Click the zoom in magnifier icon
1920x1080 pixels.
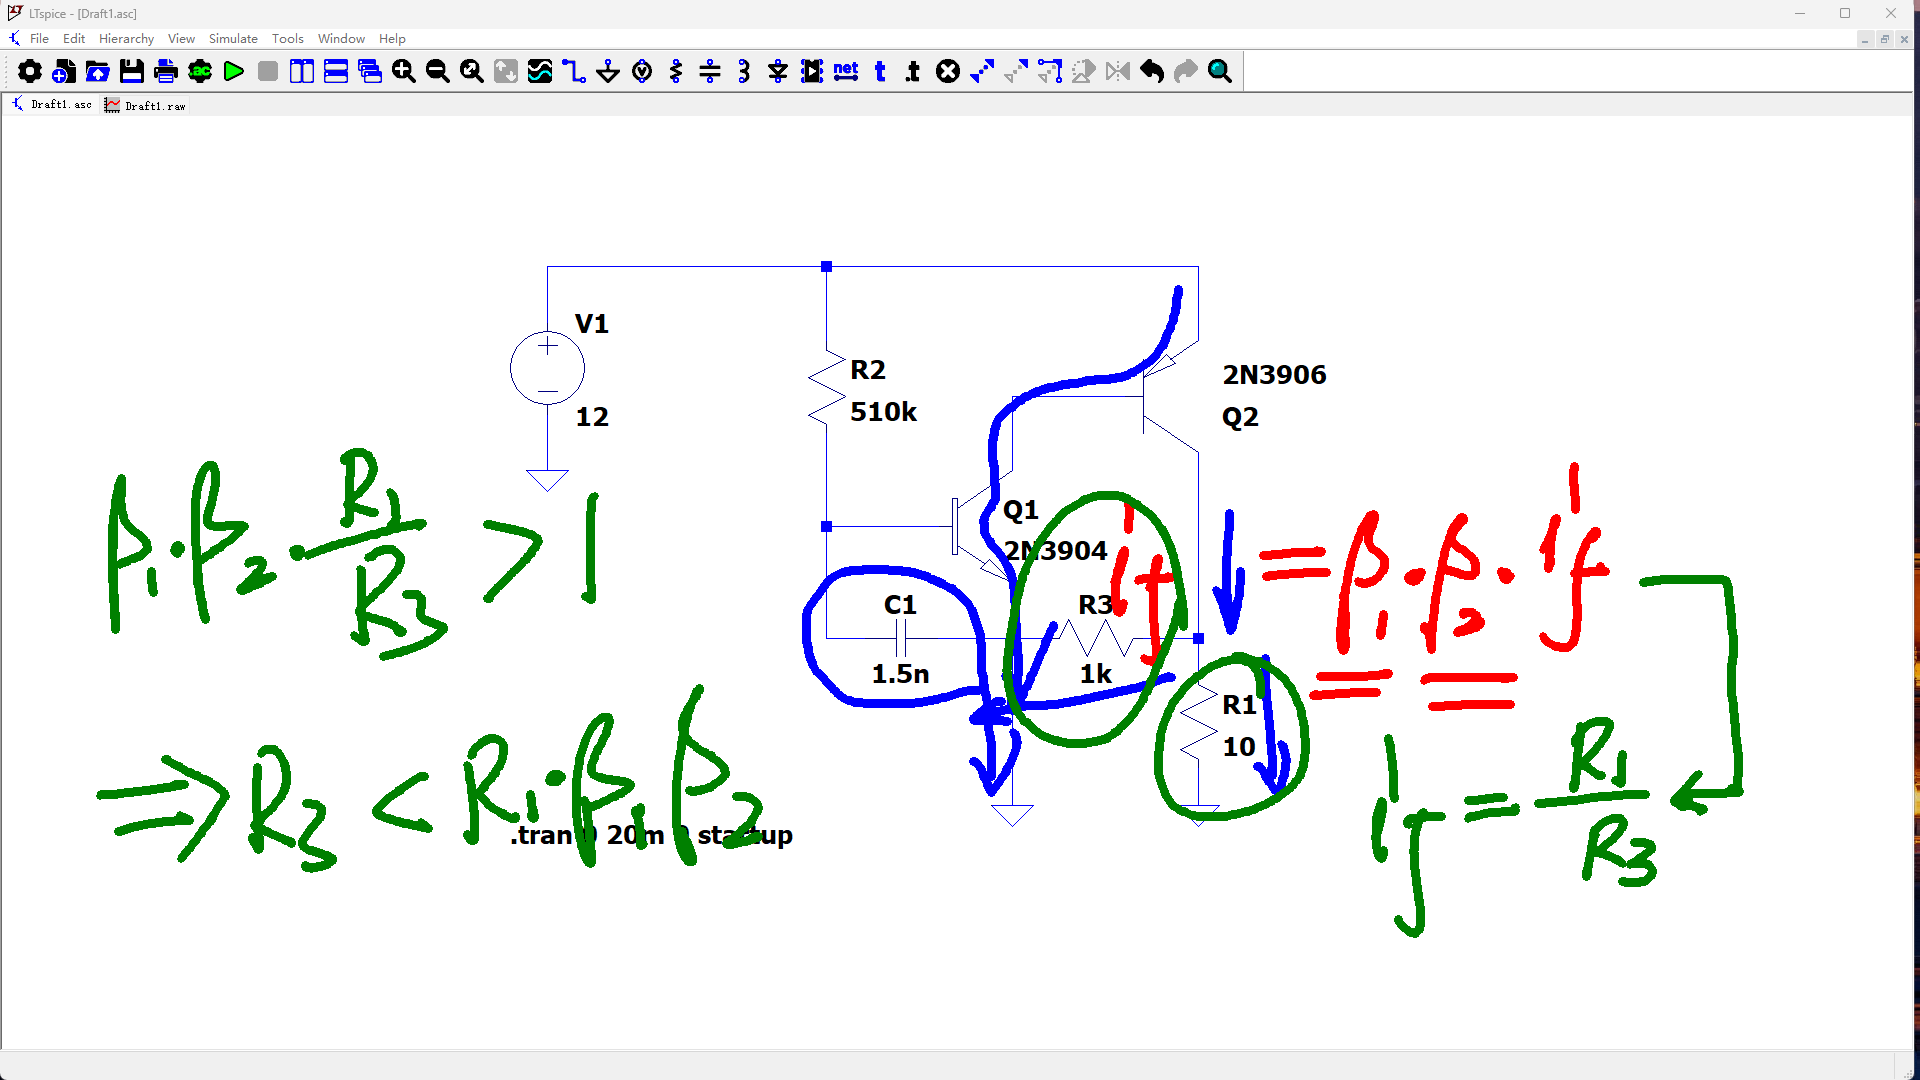[404, 71]
